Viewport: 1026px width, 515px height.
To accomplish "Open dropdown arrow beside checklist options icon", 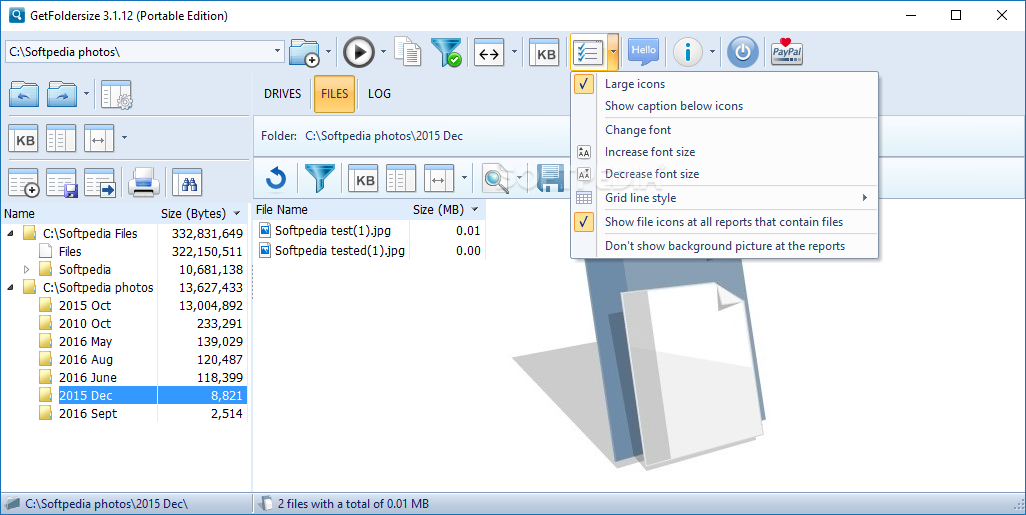I will coord(612,52).
